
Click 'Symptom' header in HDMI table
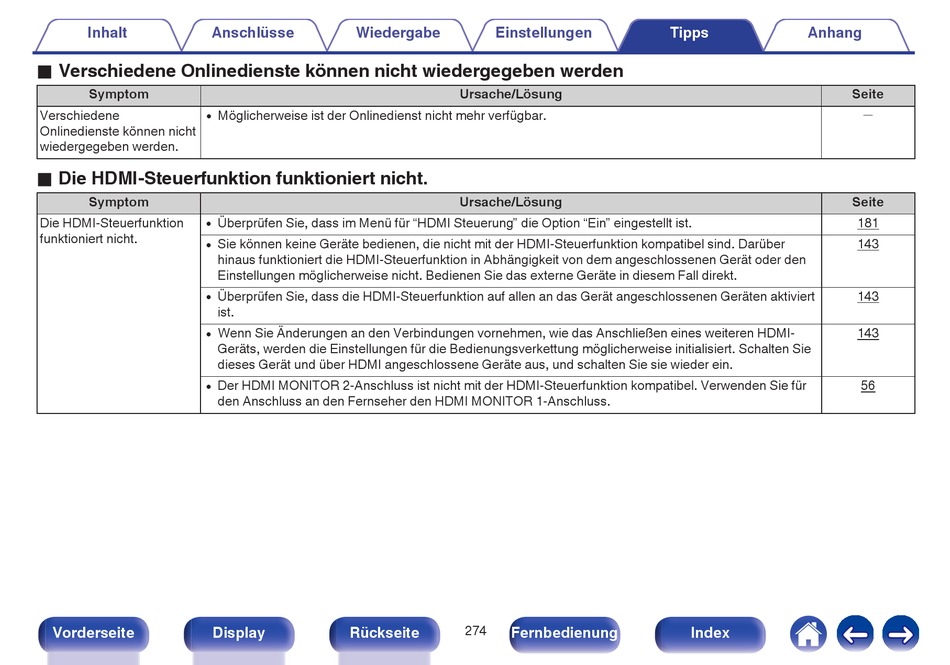[118, 202]
